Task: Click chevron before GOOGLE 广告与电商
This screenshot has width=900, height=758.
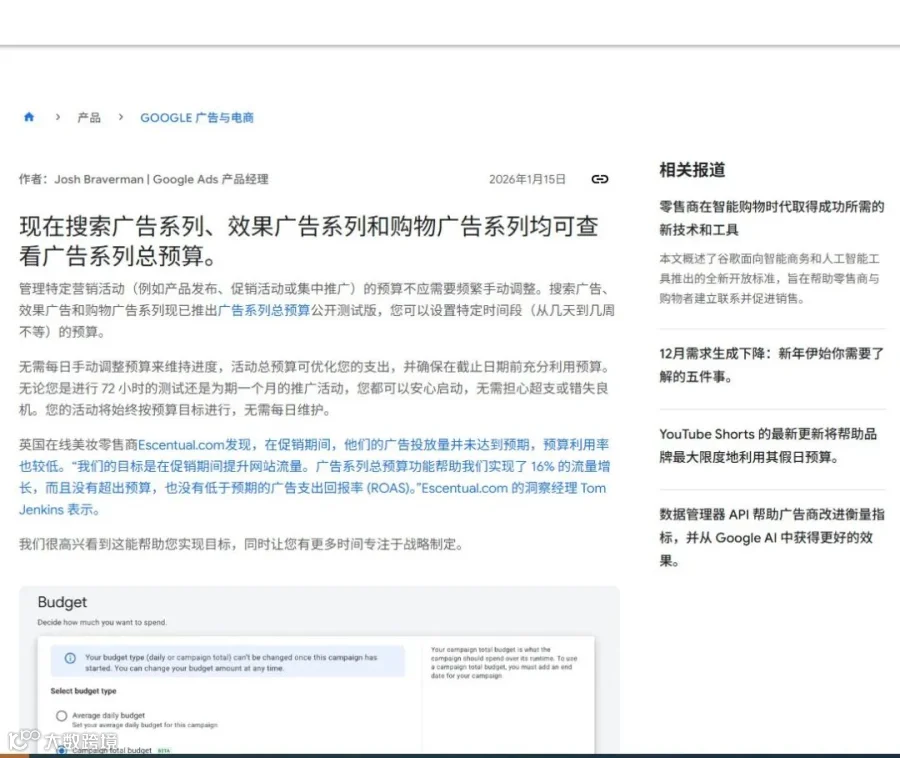Action: pyautogui.click(x=121, y=117)
